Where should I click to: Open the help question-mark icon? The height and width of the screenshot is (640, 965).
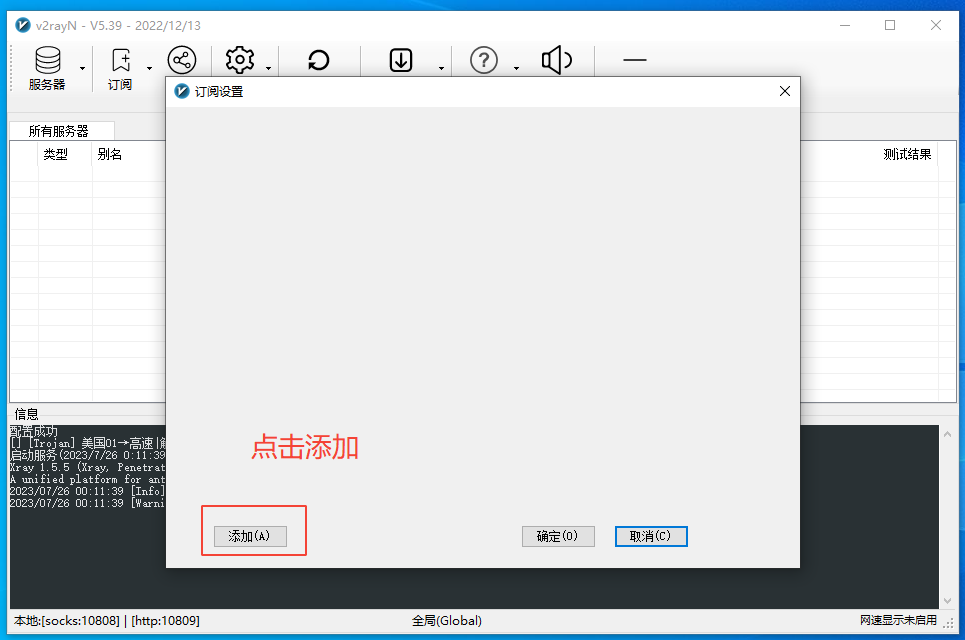[483, 60]
